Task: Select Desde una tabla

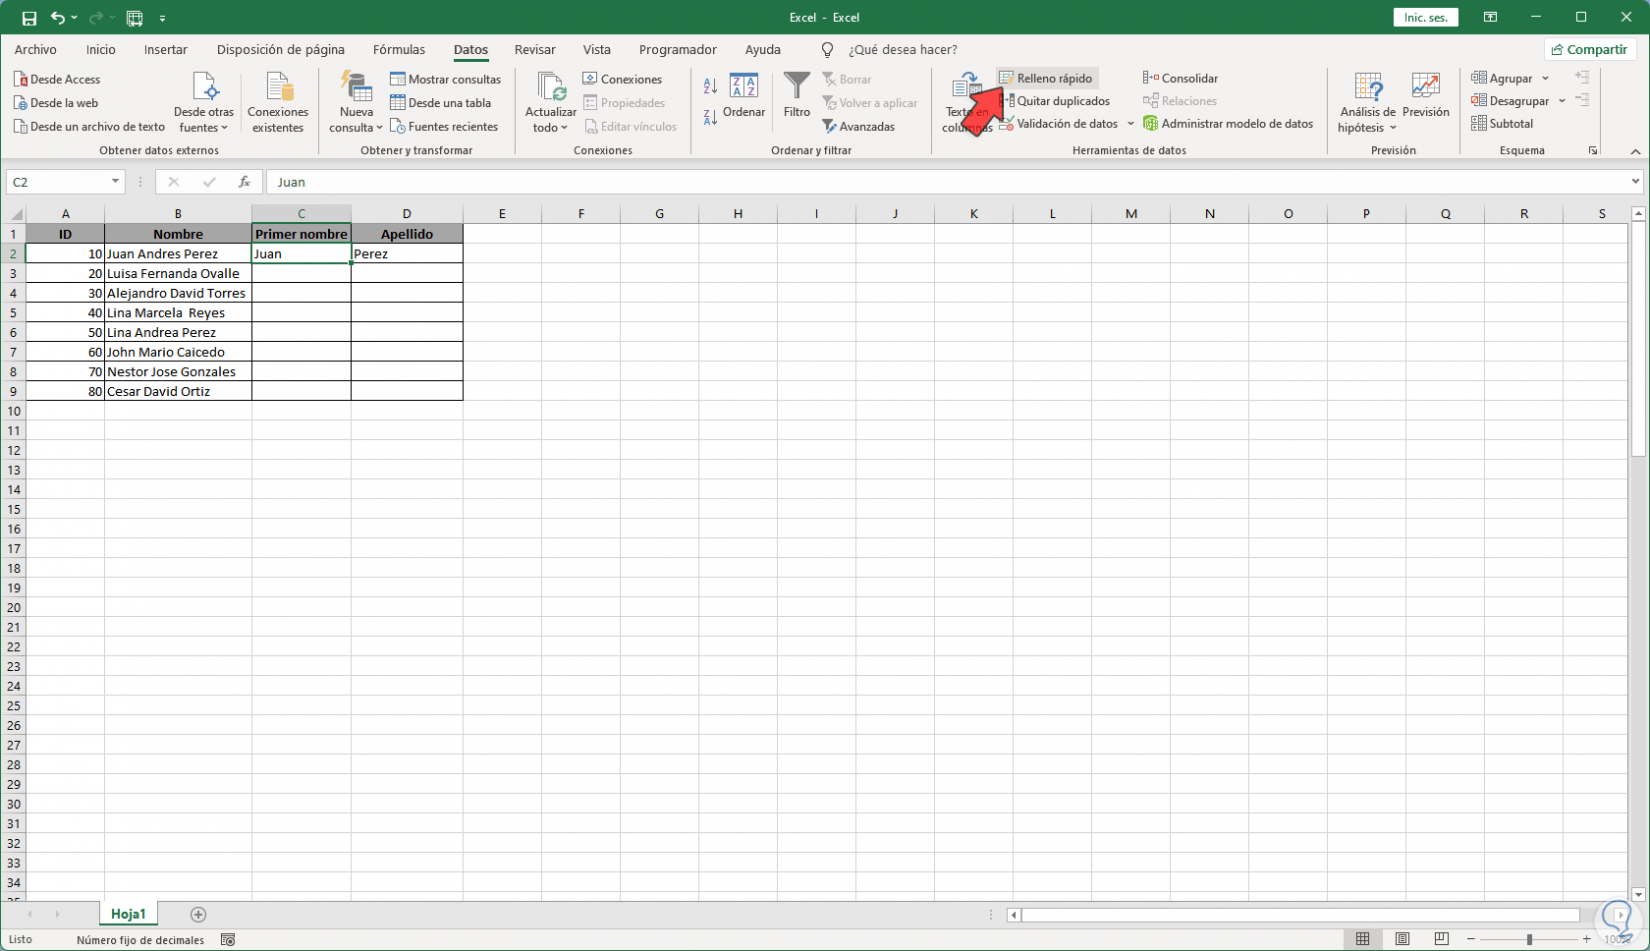Action: (x=440, y=103)
